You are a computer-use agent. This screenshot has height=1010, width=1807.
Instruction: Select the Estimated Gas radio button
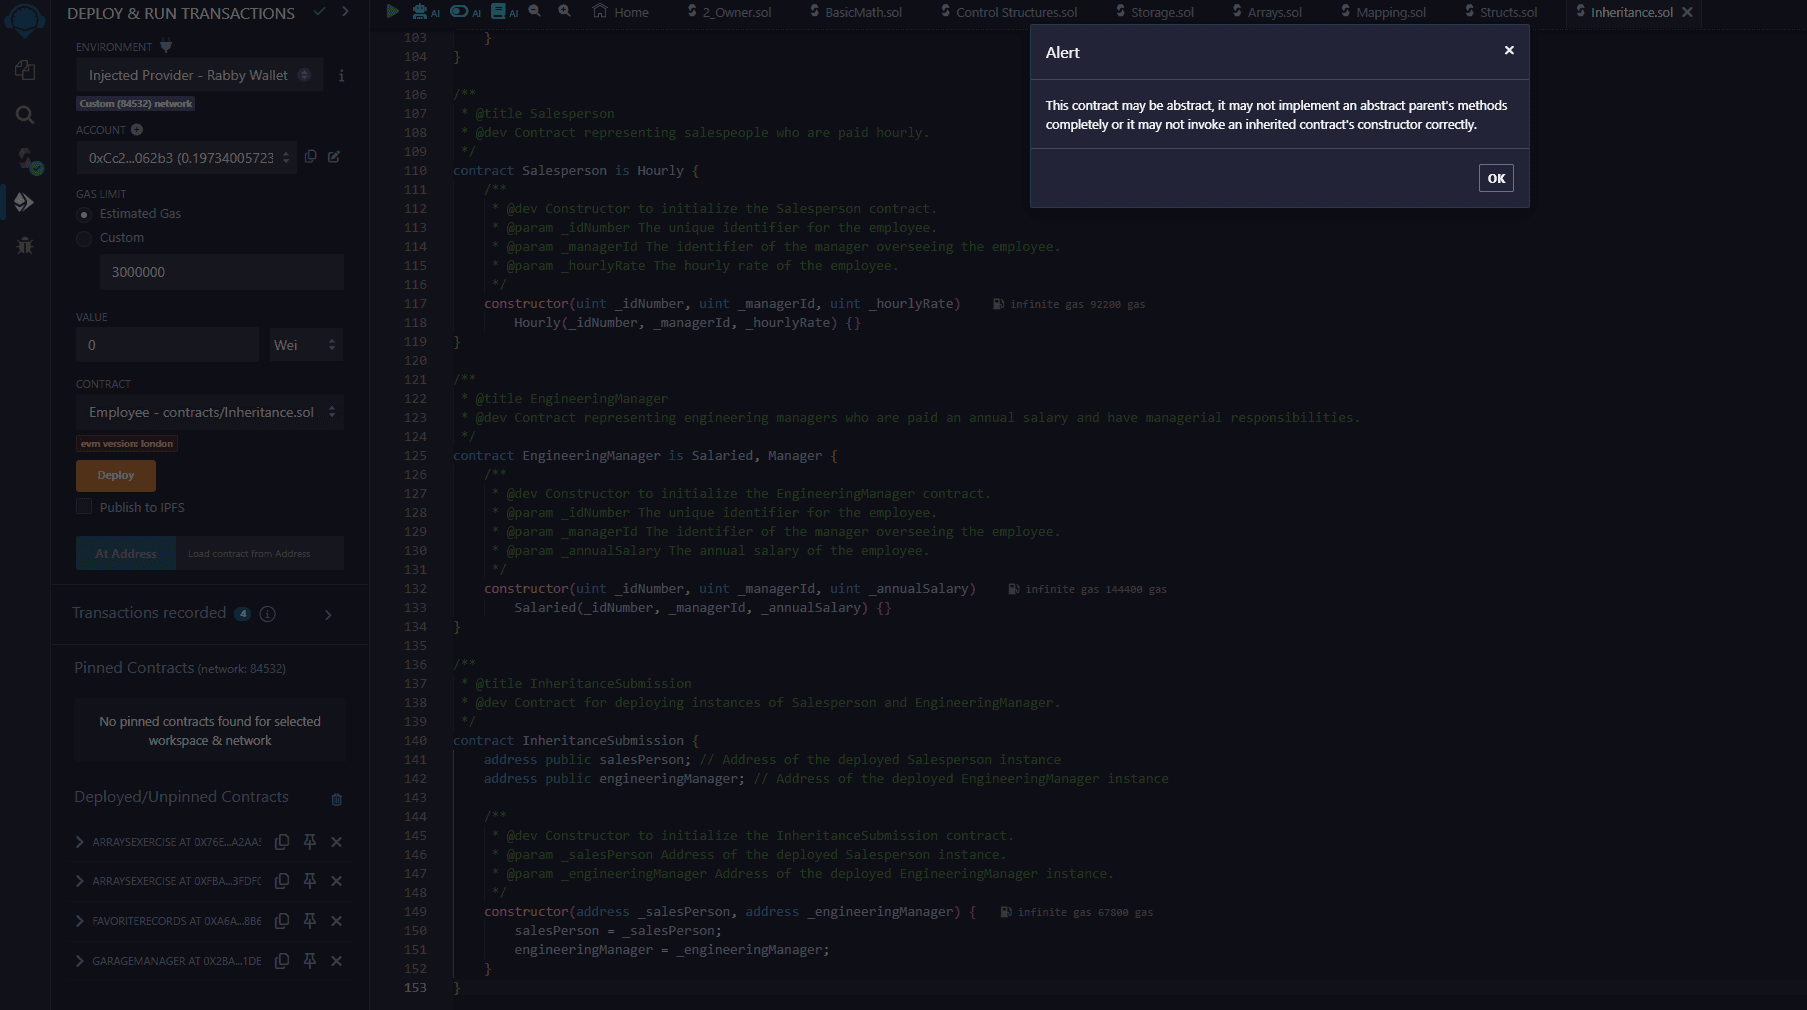[84, 214]
